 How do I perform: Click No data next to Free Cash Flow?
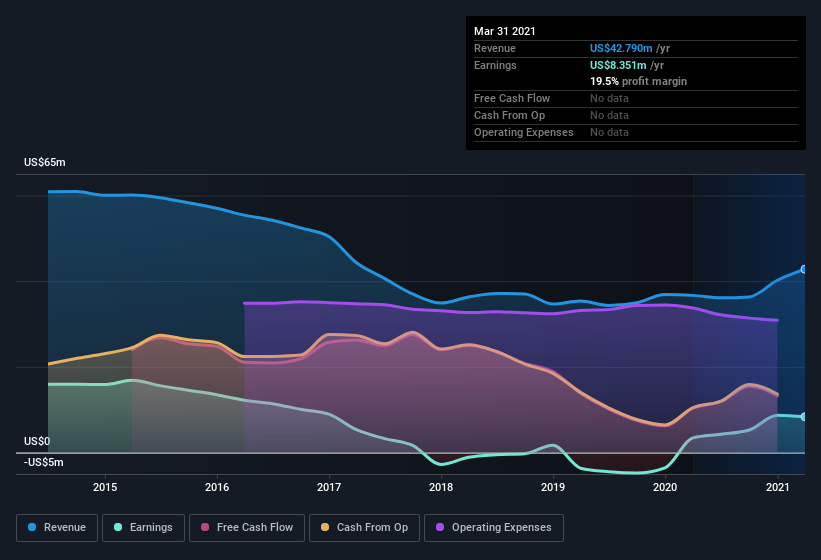coord(609,98)
